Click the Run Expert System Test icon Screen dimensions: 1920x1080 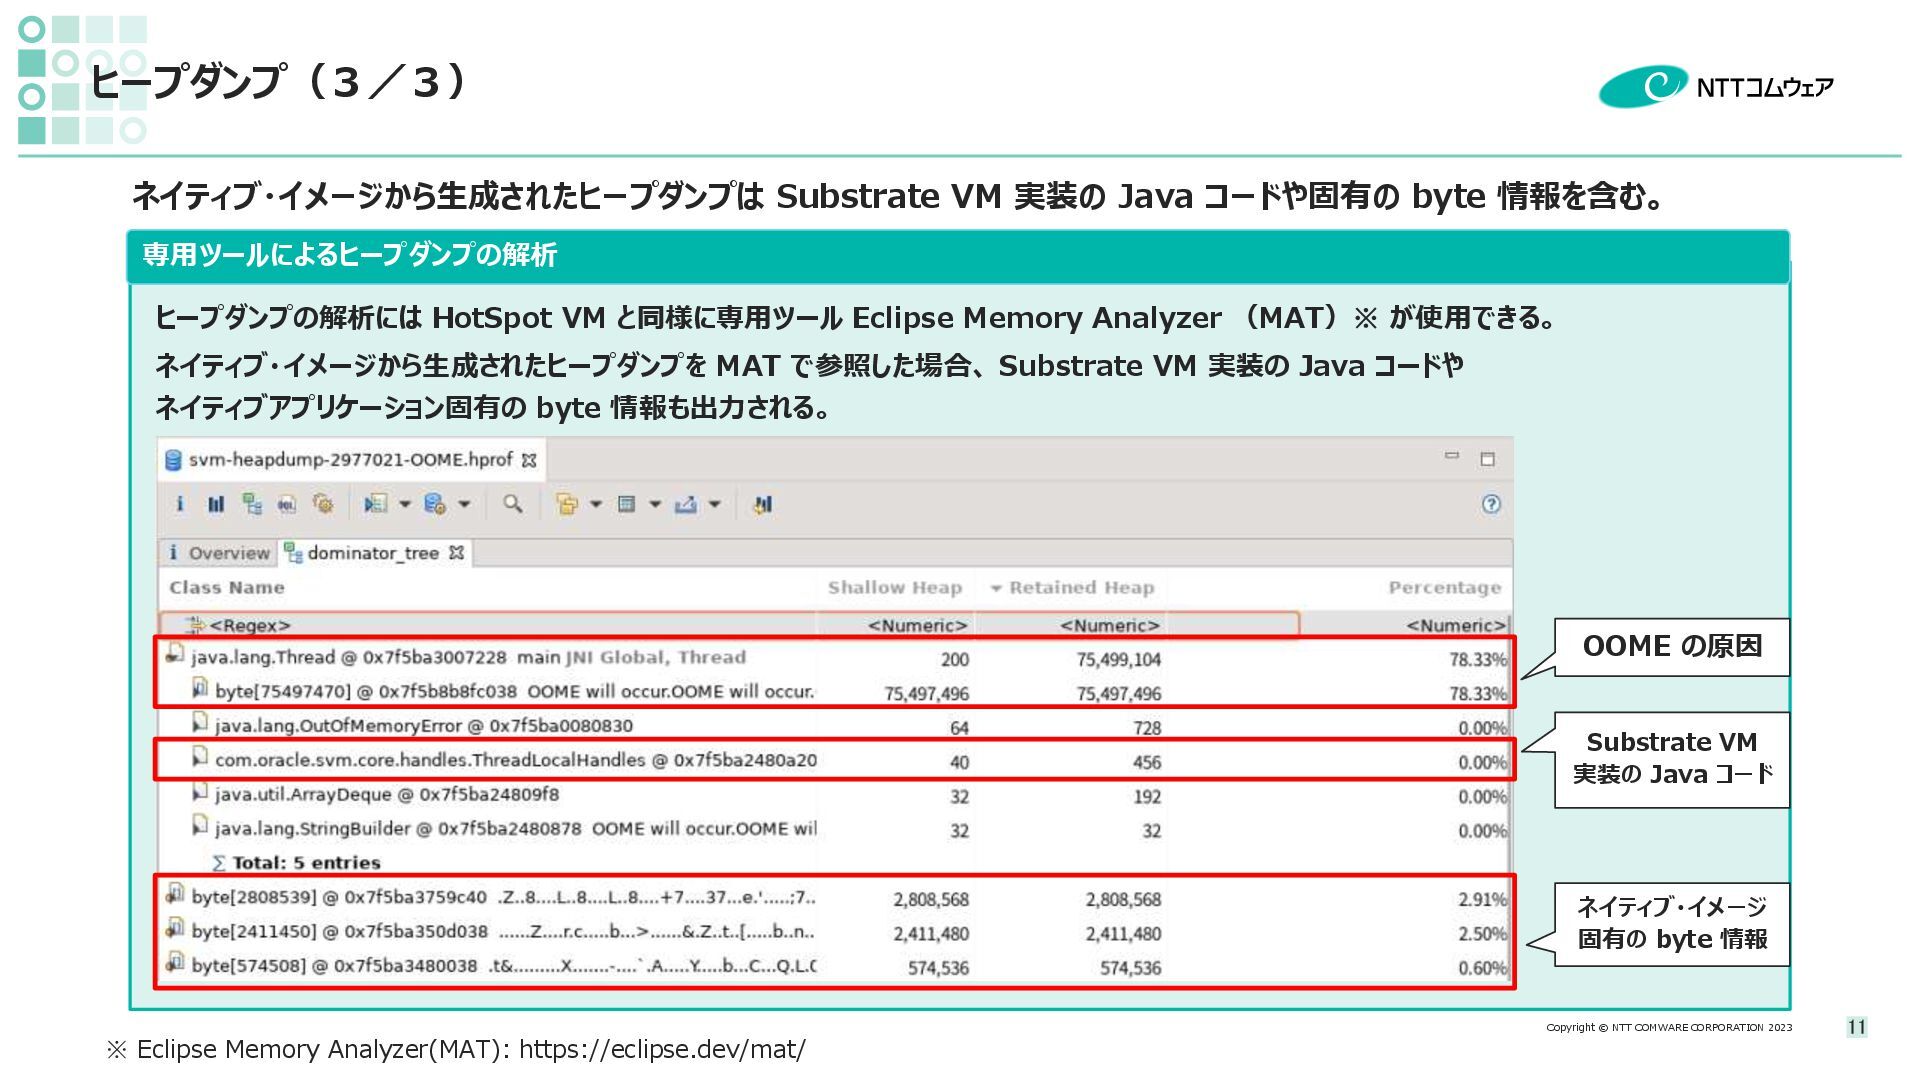point(376,504)
